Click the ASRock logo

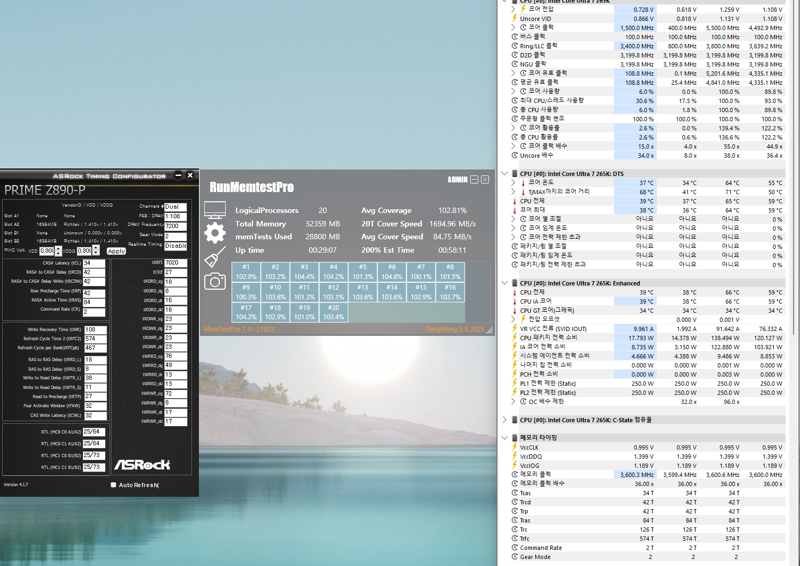click(142, 464)
